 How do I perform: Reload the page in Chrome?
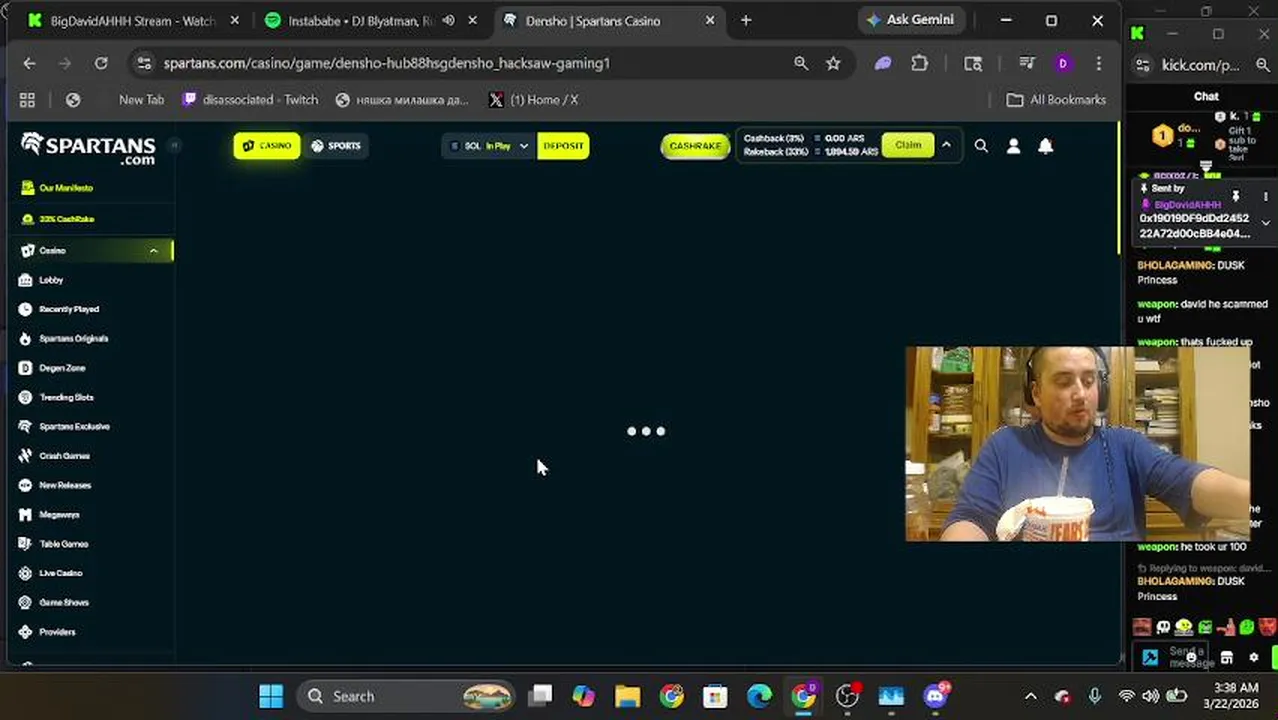pyautogui.click(x=101, y=63)
